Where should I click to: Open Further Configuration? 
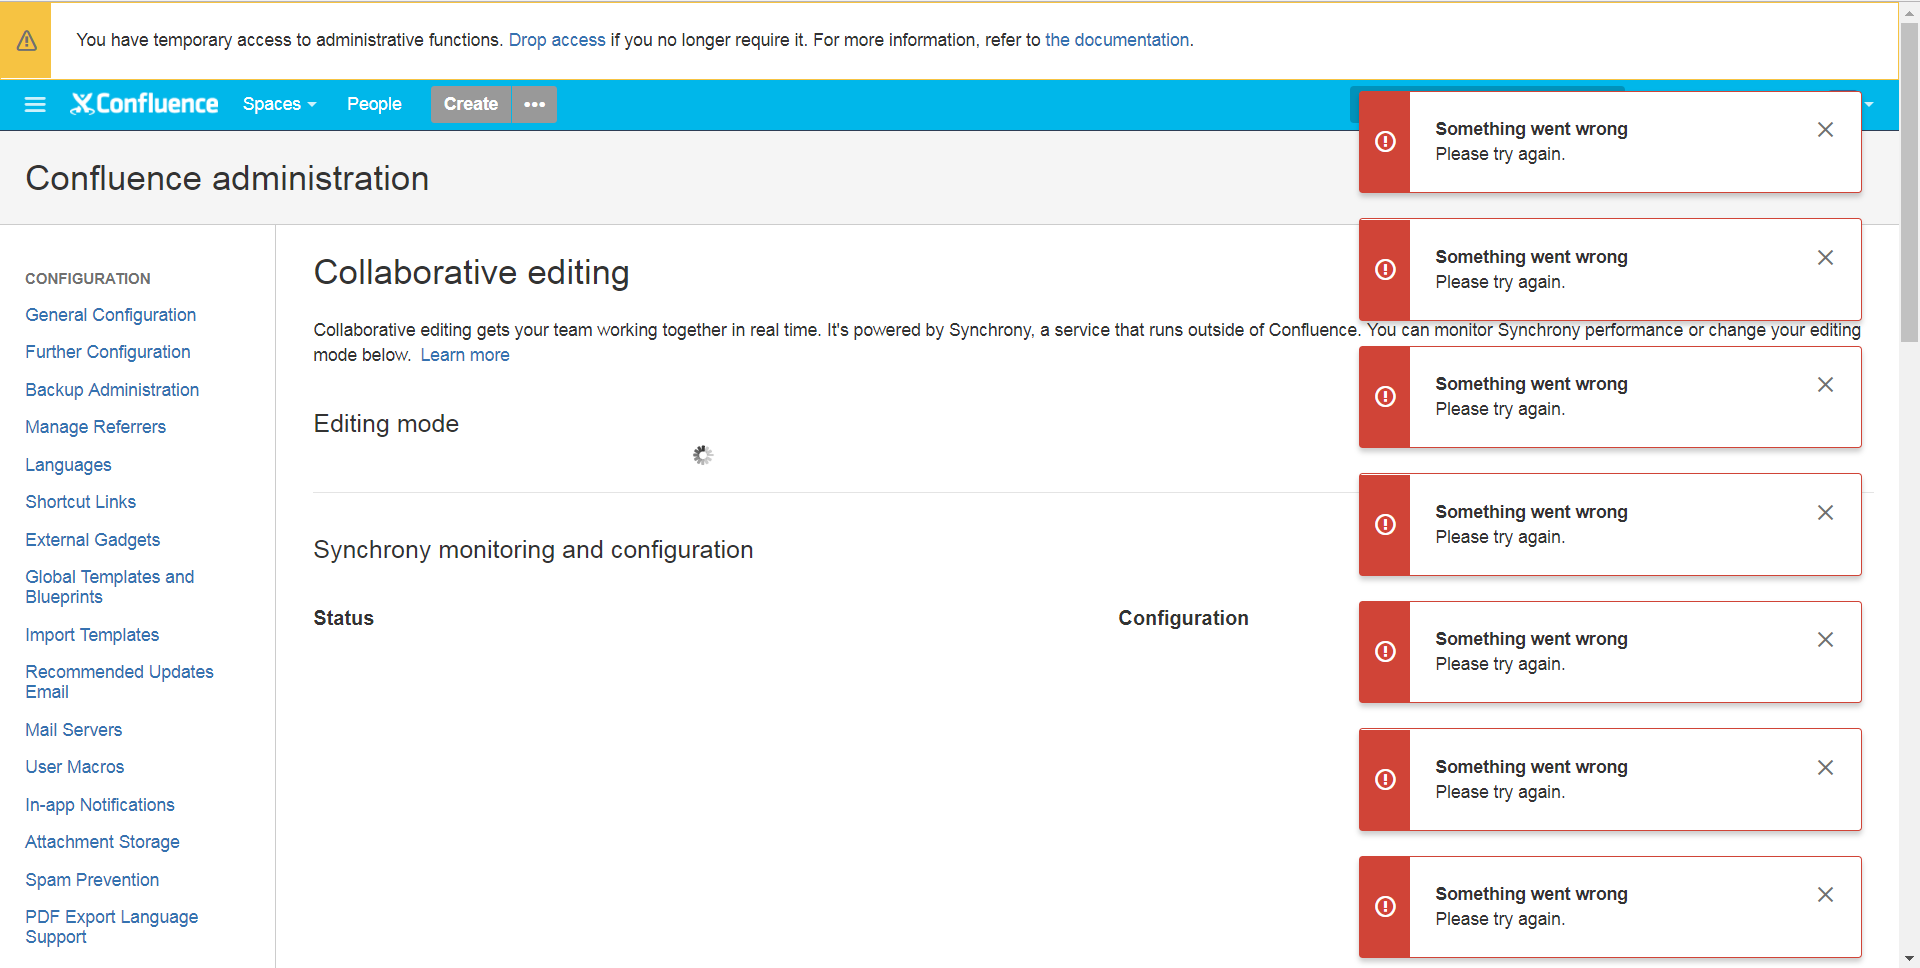pyautogui.click(x=108, y=352)
